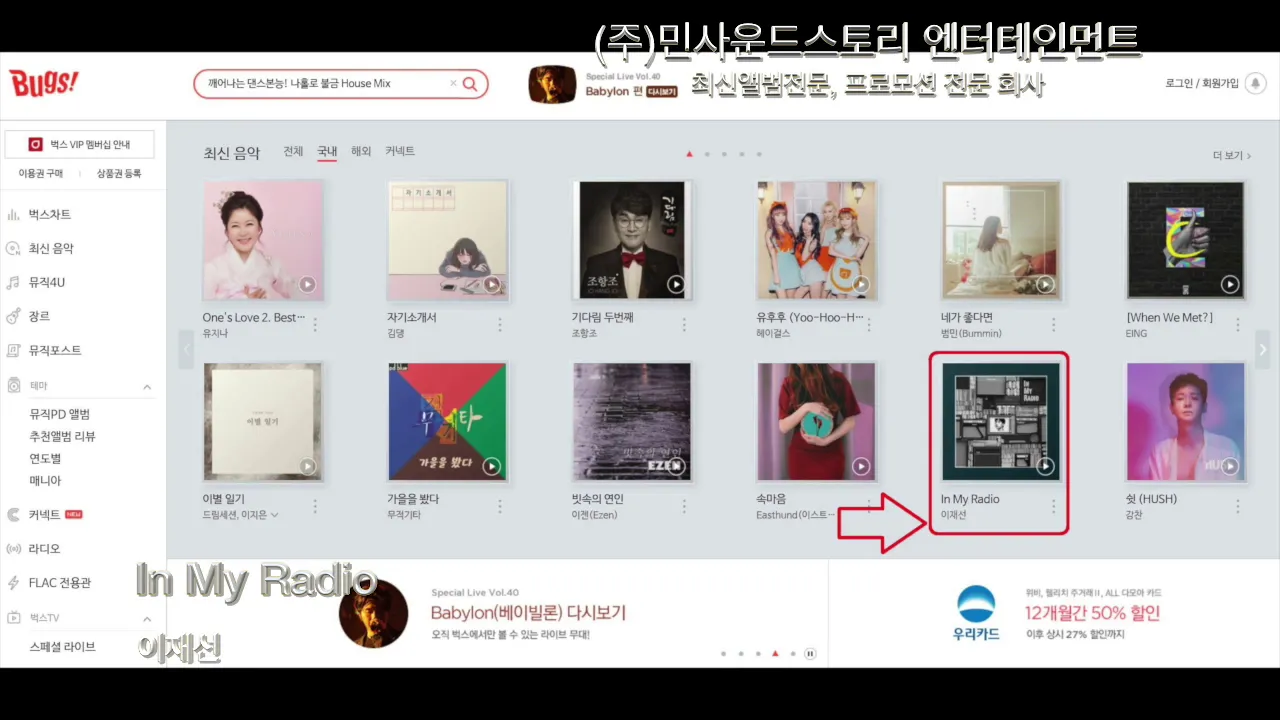The height and width of the screenshot is (720, 1280).
Task: Open 벅스 VIP 멤버십 안내 button
Action: (79, 144)
